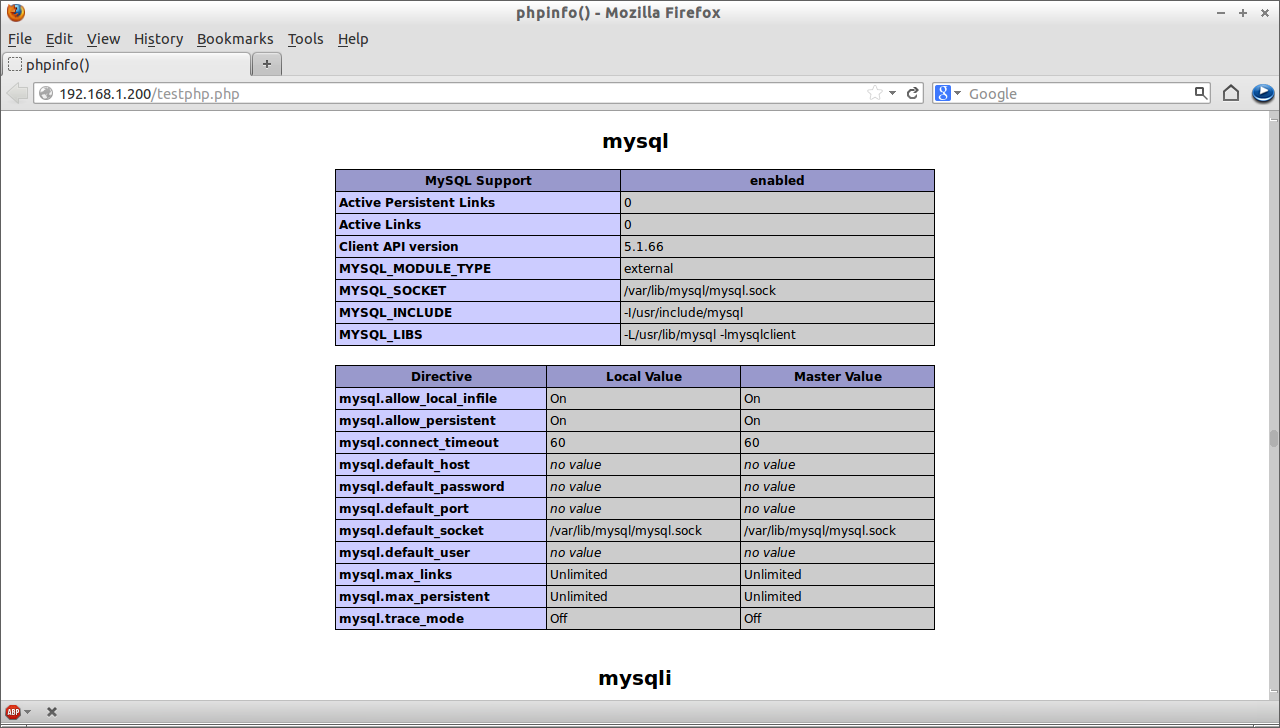Click the mysql.trace_mode local value Off
The width and height of the screenshot is (1280, 728).
point(559,619)
